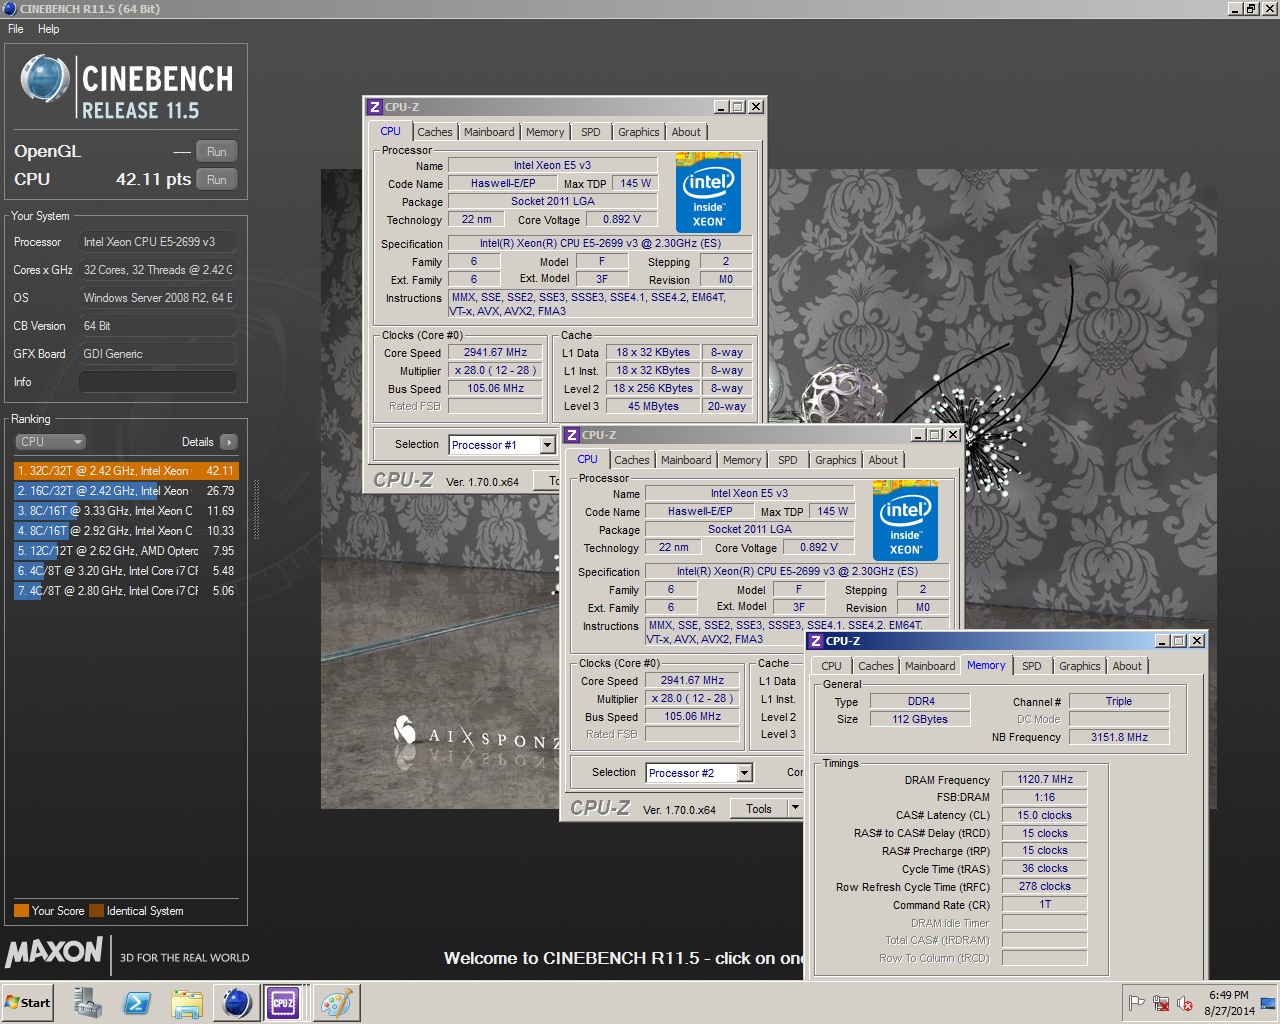Open About tab in the Memory CPU-Z window
The image size is (1280, 1024).
pyautogui.click(x=1127, y=666)
